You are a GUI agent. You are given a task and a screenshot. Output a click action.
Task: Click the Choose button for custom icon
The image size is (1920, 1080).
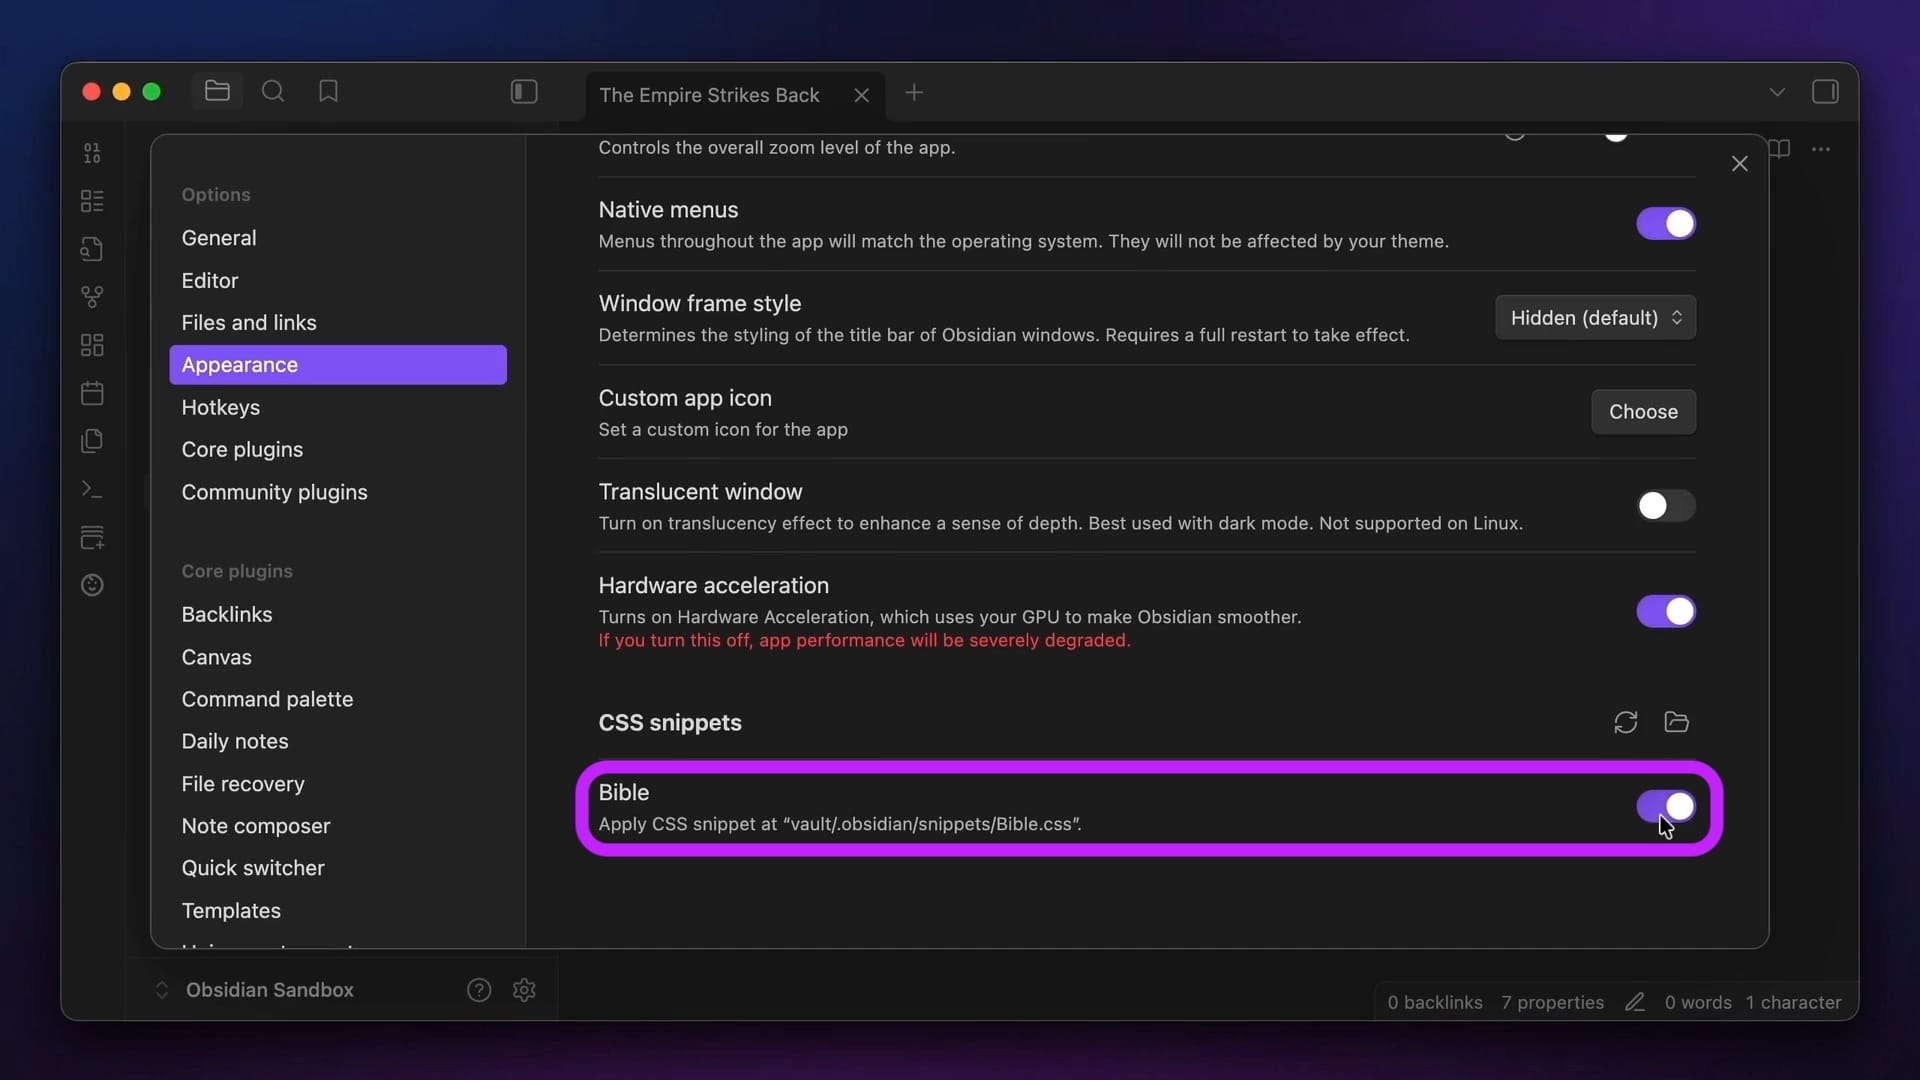1643,412
